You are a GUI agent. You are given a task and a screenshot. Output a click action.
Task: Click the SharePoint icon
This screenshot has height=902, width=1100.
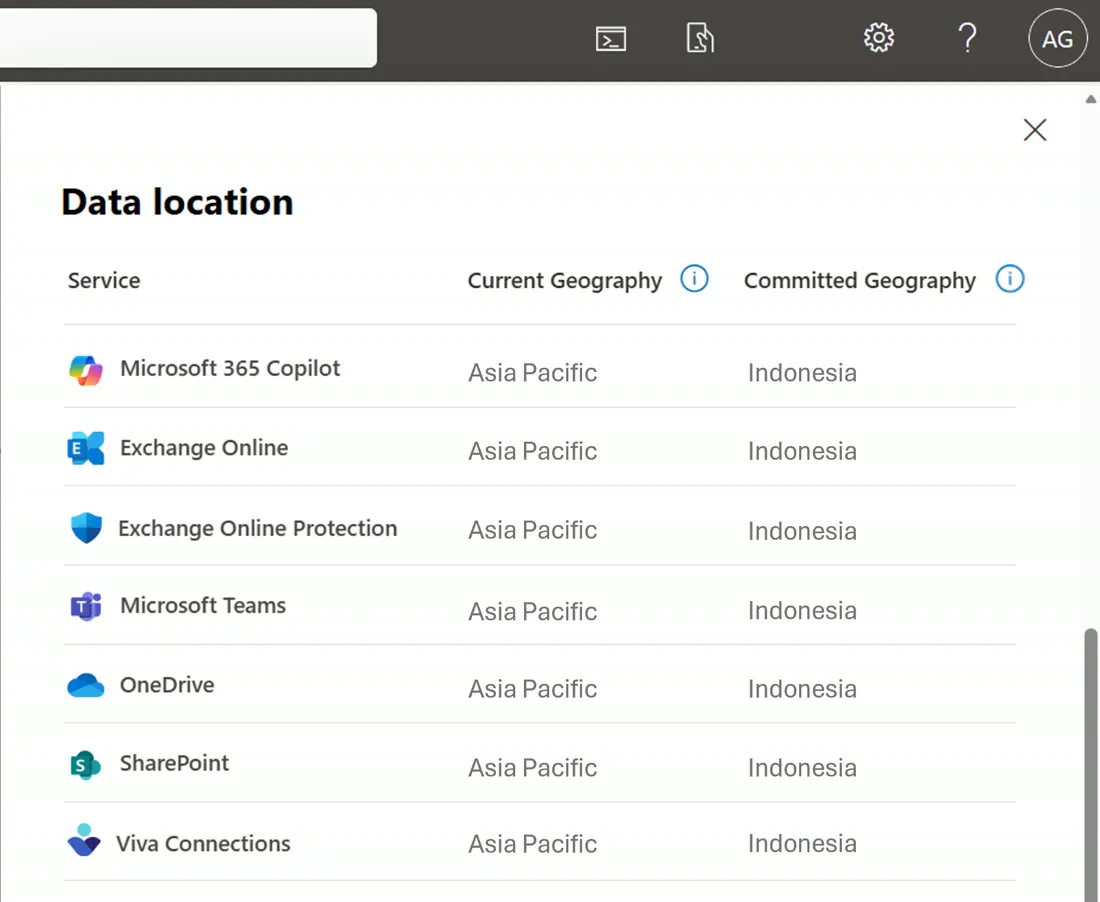86,765
